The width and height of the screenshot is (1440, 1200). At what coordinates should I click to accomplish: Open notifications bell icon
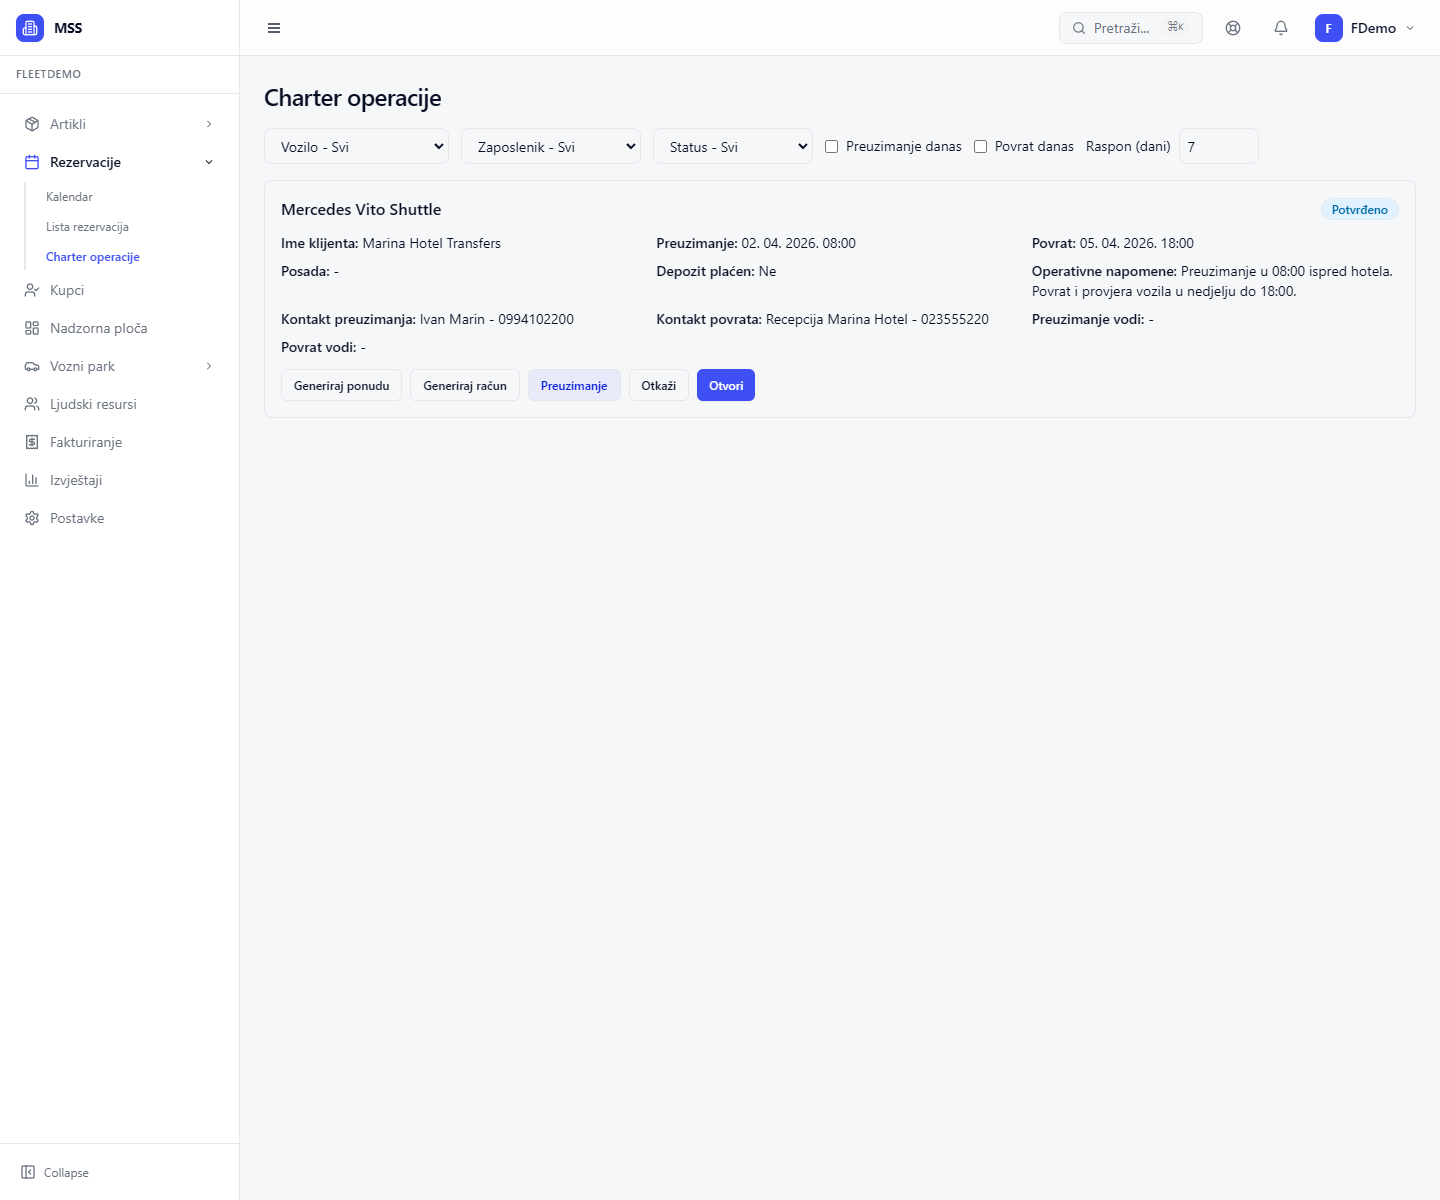coord(1281,28)
